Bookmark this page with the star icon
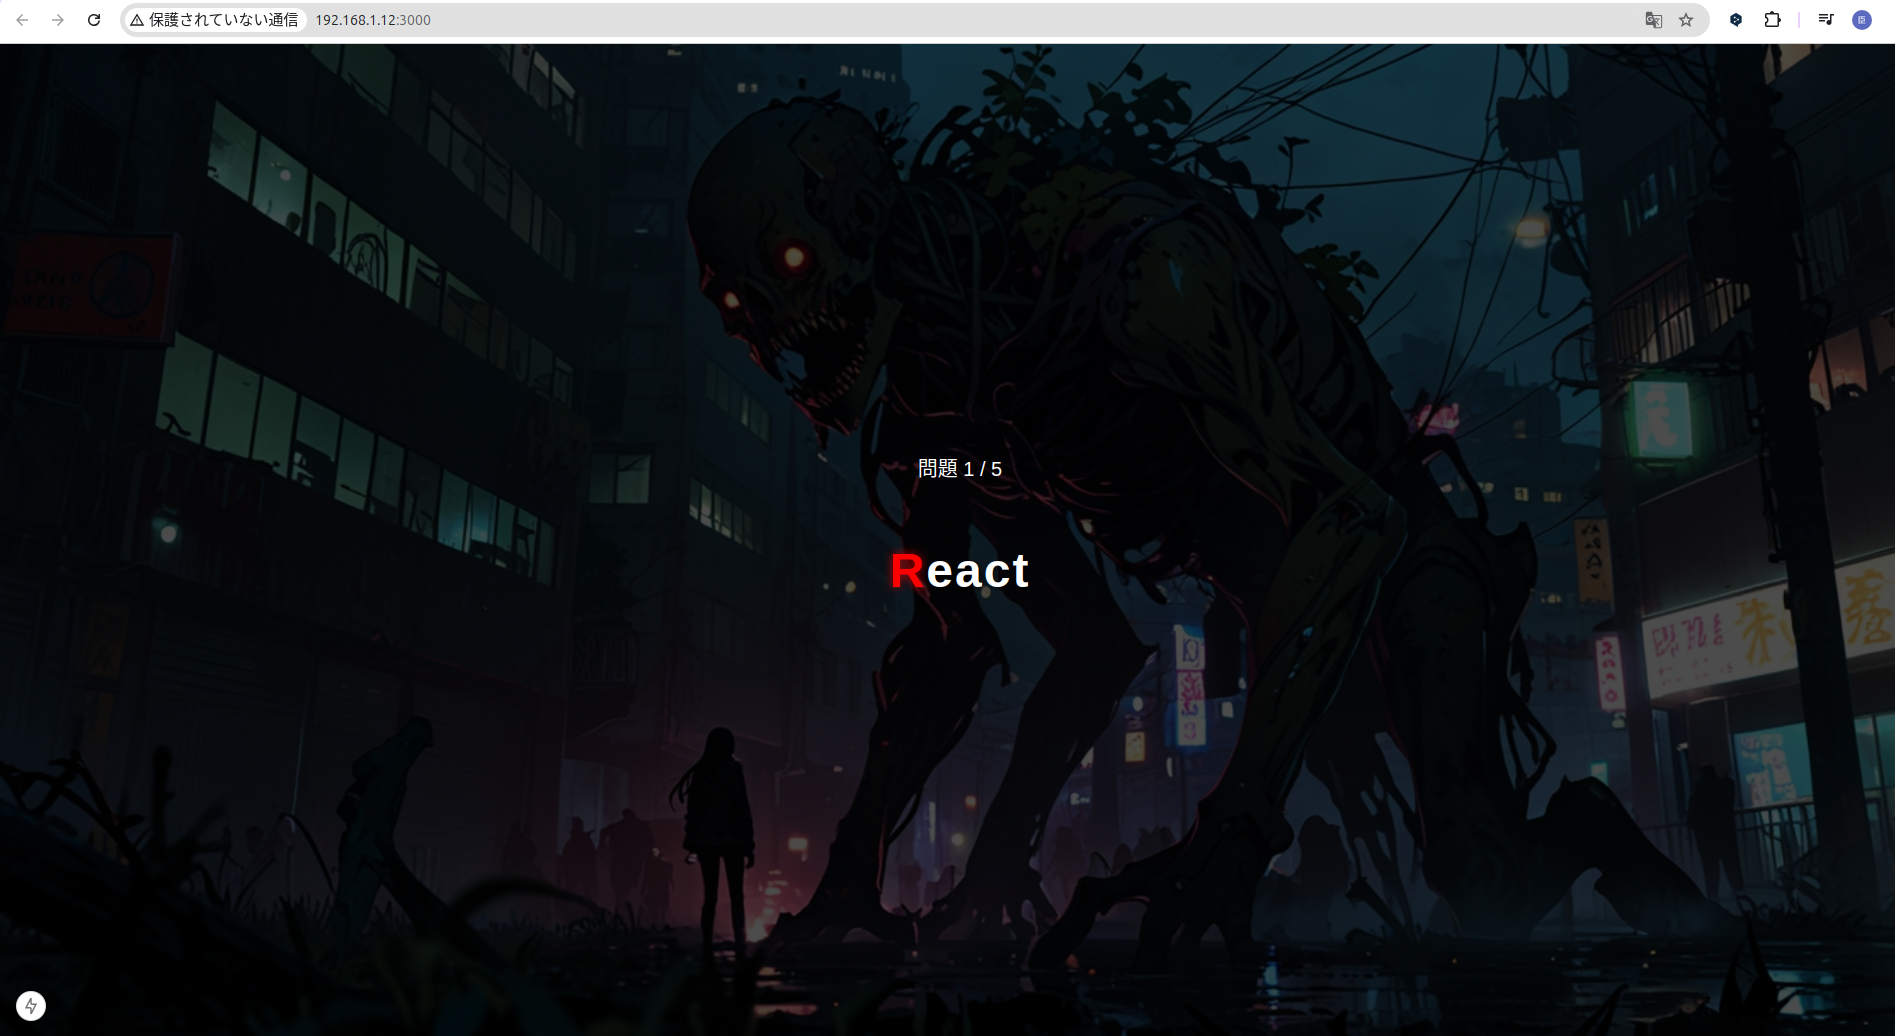 1687,20
